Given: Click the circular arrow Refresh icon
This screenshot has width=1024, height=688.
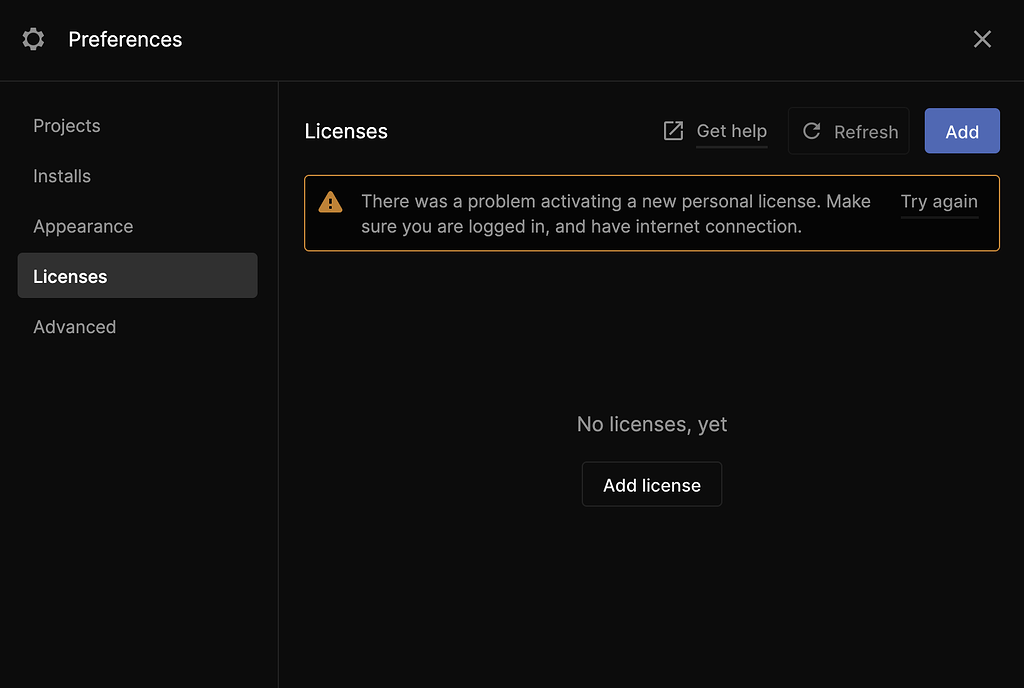Looking at the screenshot, I should tap(812, 131).
